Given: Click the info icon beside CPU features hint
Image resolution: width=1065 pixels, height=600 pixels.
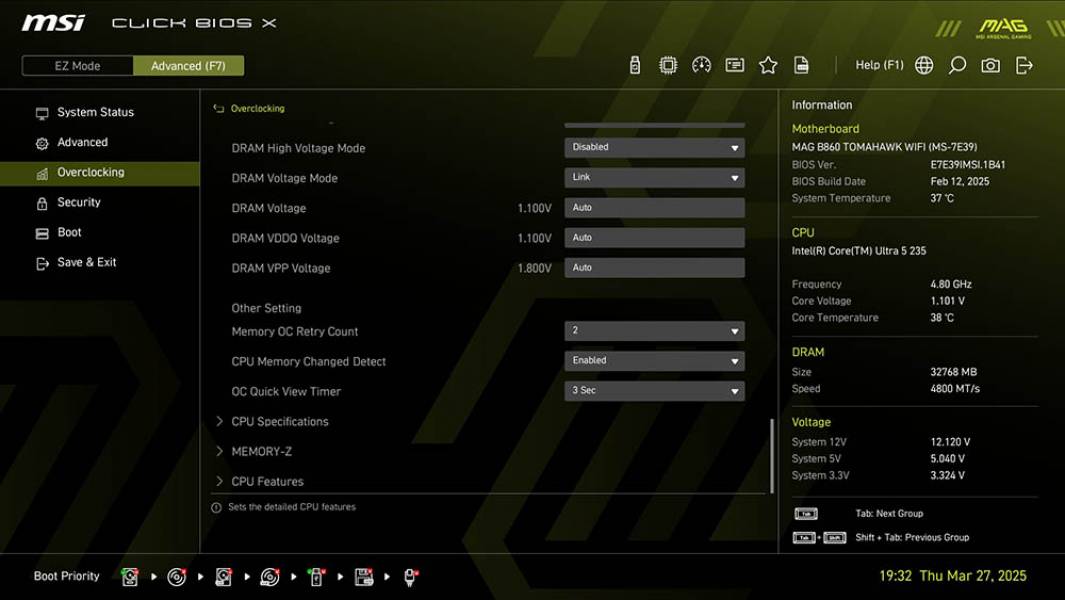Looking at the screenshot, I should (216, 508).
